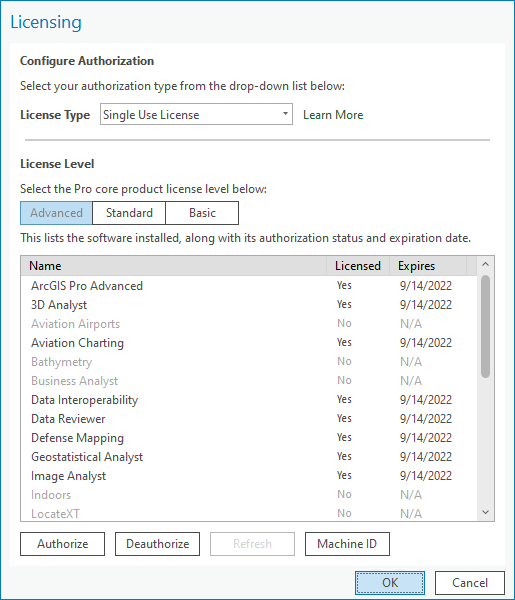Click the scroll up arrow in list
This screenshot has width=515, height=600.
pyautogui.click(x=486, y=264)
